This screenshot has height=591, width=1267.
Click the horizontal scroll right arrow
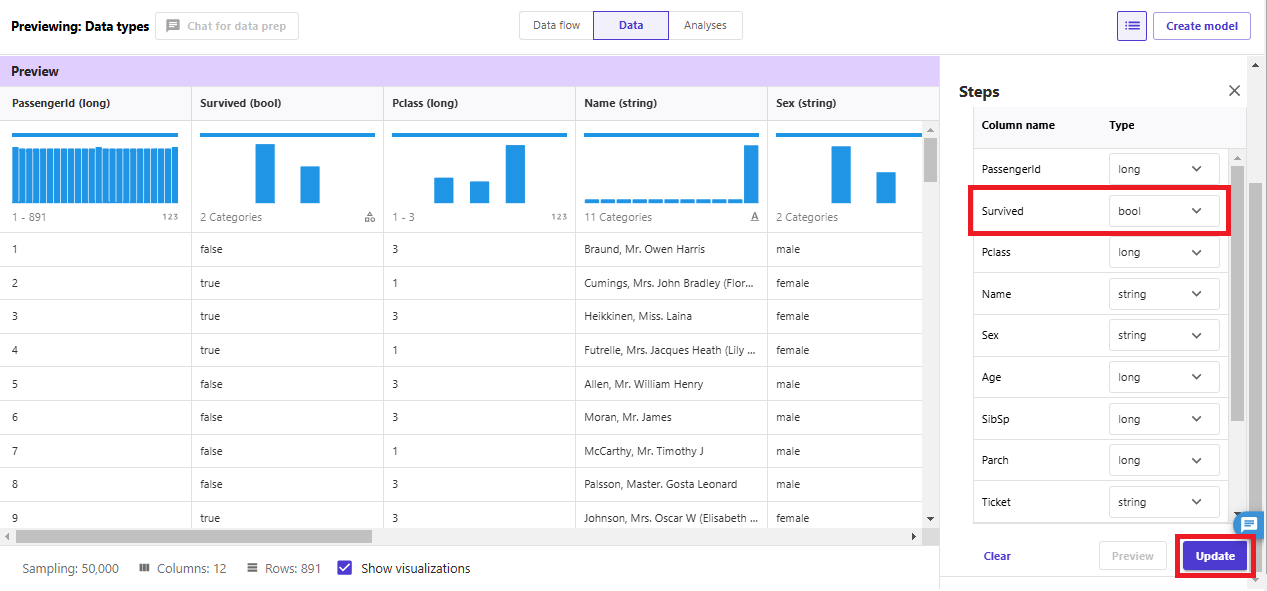point(913,537)
